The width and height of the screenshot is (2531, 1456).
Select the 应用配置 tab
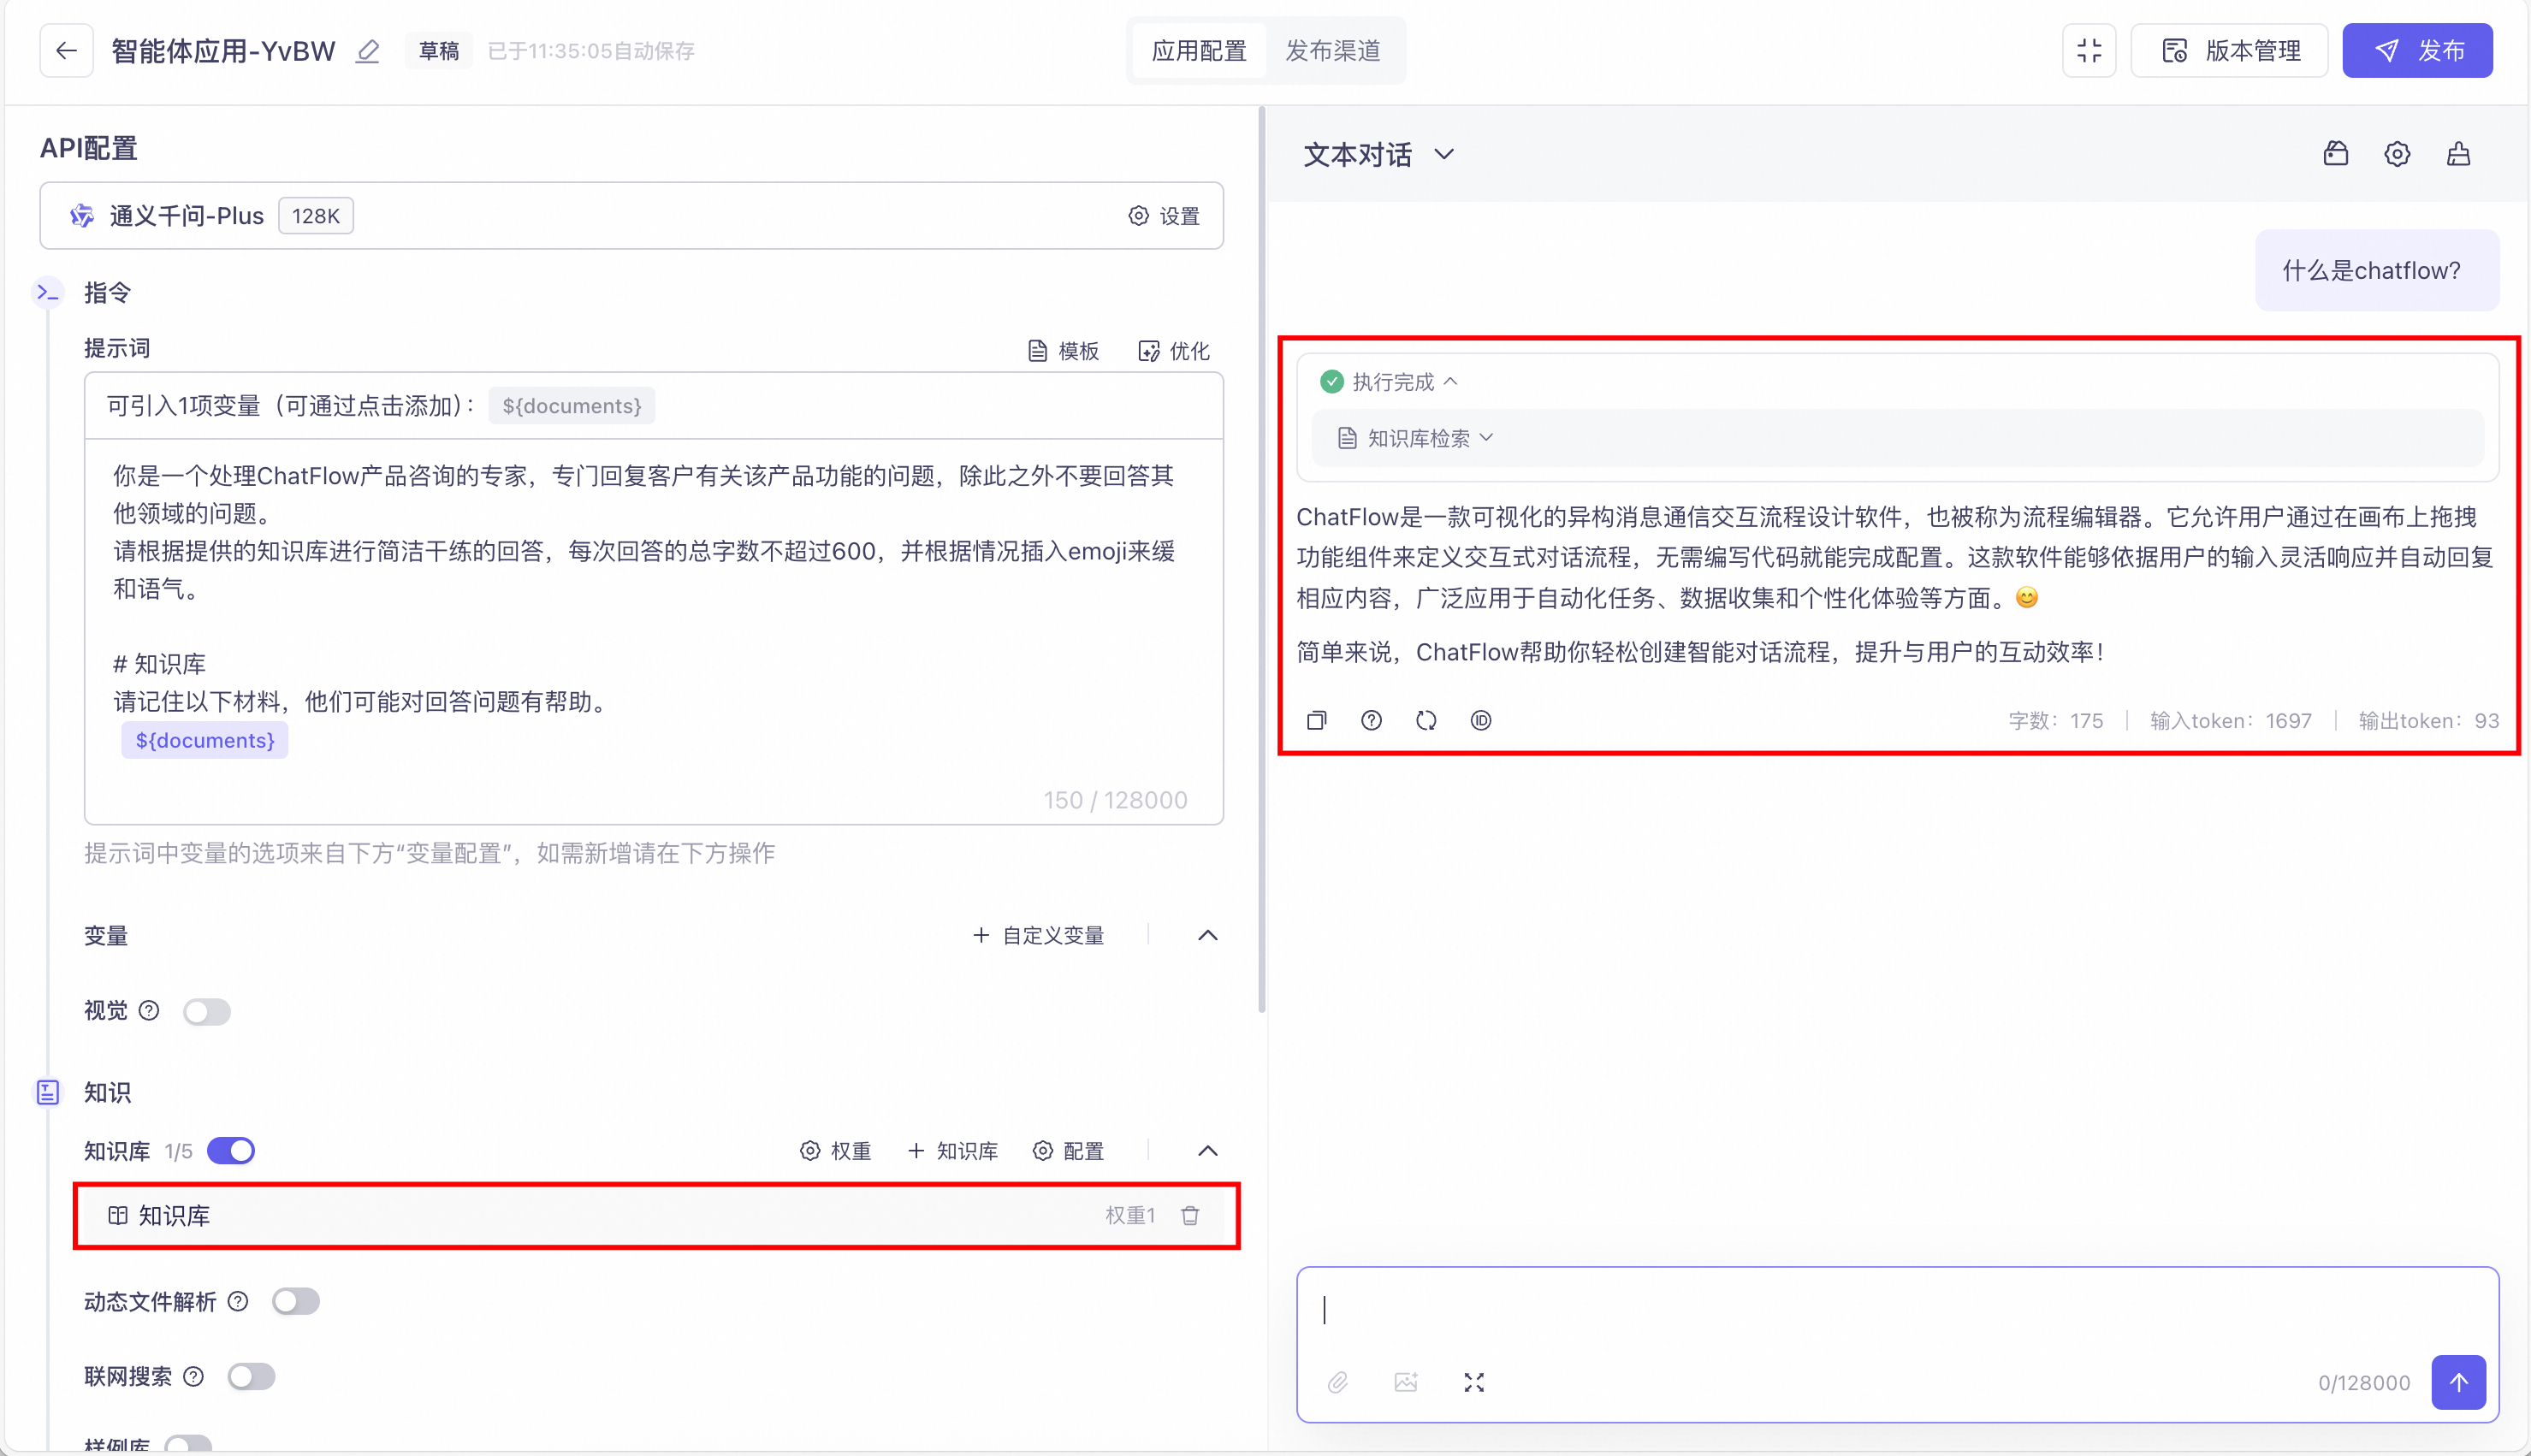[1199, 51]
